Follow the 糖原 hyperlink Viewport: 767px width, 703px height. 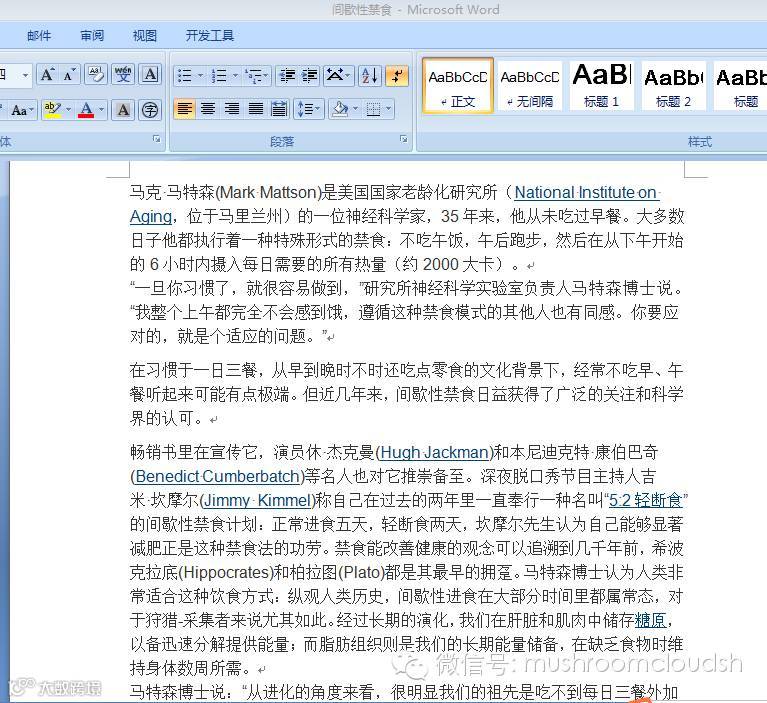(x=650, y=620)
